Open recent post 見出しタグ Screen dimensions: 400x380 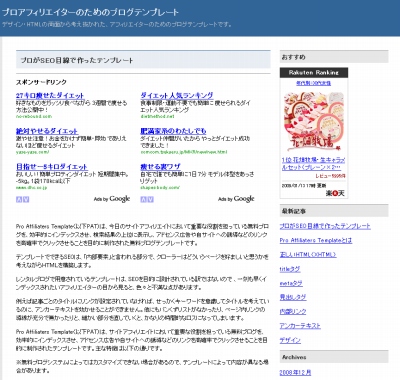point(293,297)
